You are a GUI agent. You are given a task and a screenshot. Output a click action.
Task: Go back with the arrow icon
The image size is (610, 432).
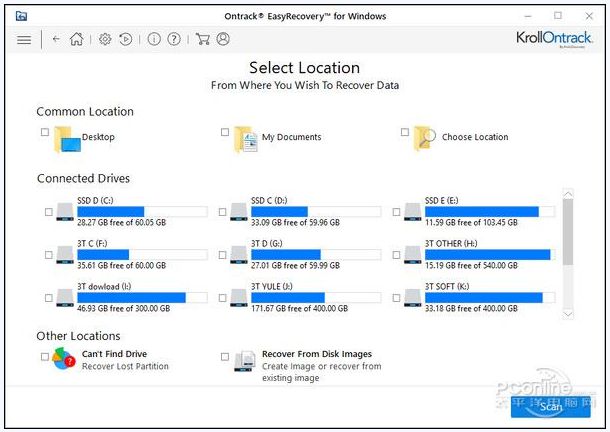coord(56,39)
